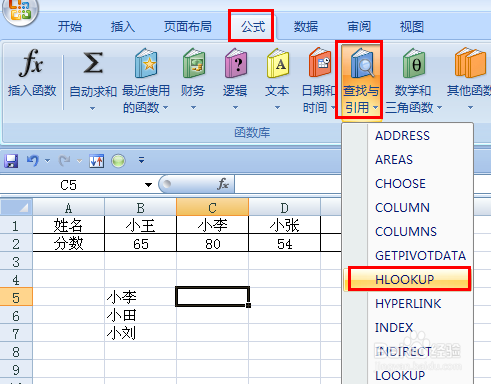Open the 其他函数 orange books icon
491x384 pixels.
coord(470,62)
